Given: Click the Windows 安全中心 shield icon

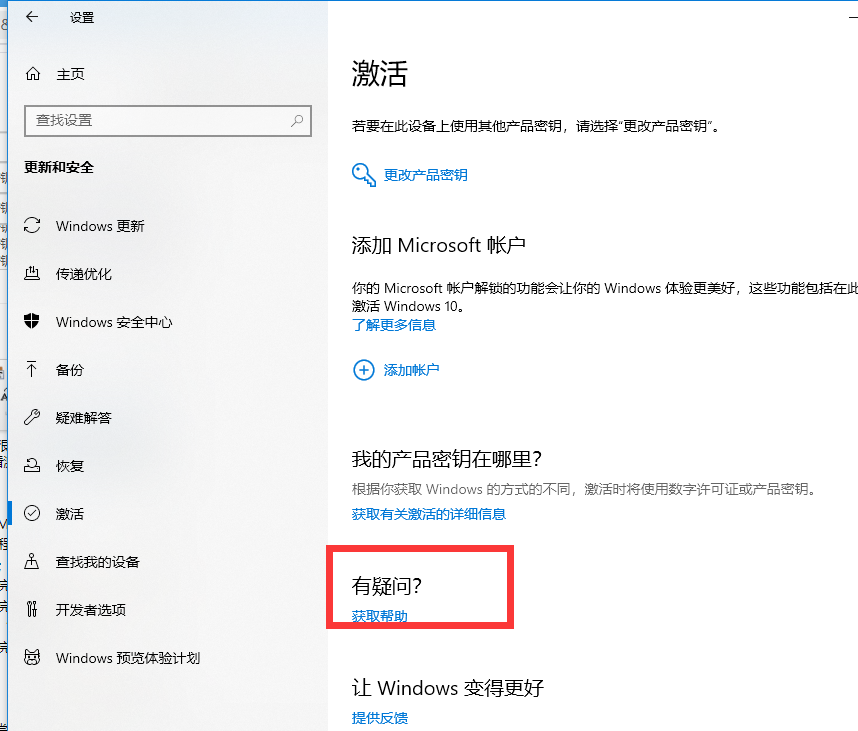Looking at the screenshot, I should tap(32, 321).
